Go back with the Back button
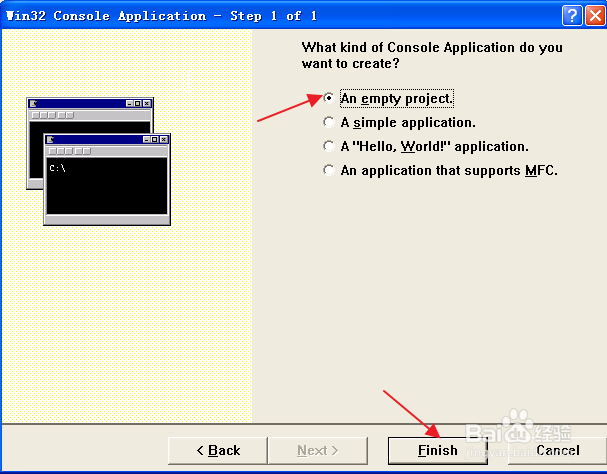The width and height of the screenshot is (607, 474). 218,450
